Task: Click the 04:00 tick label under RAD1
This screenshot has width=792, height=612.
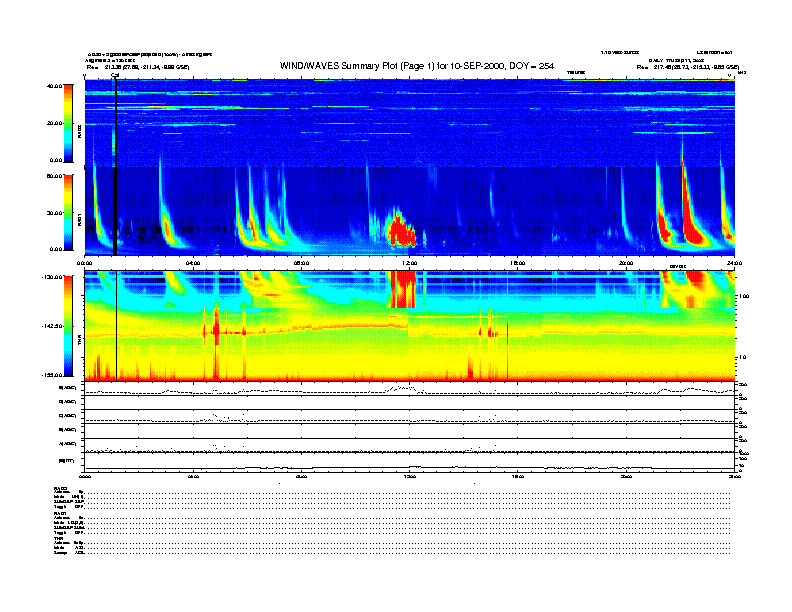Action: [193, 263]
